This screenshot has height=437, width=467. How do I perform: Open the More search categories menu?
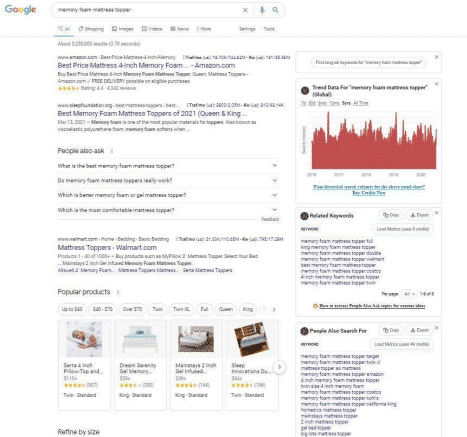tap(204, 29)
